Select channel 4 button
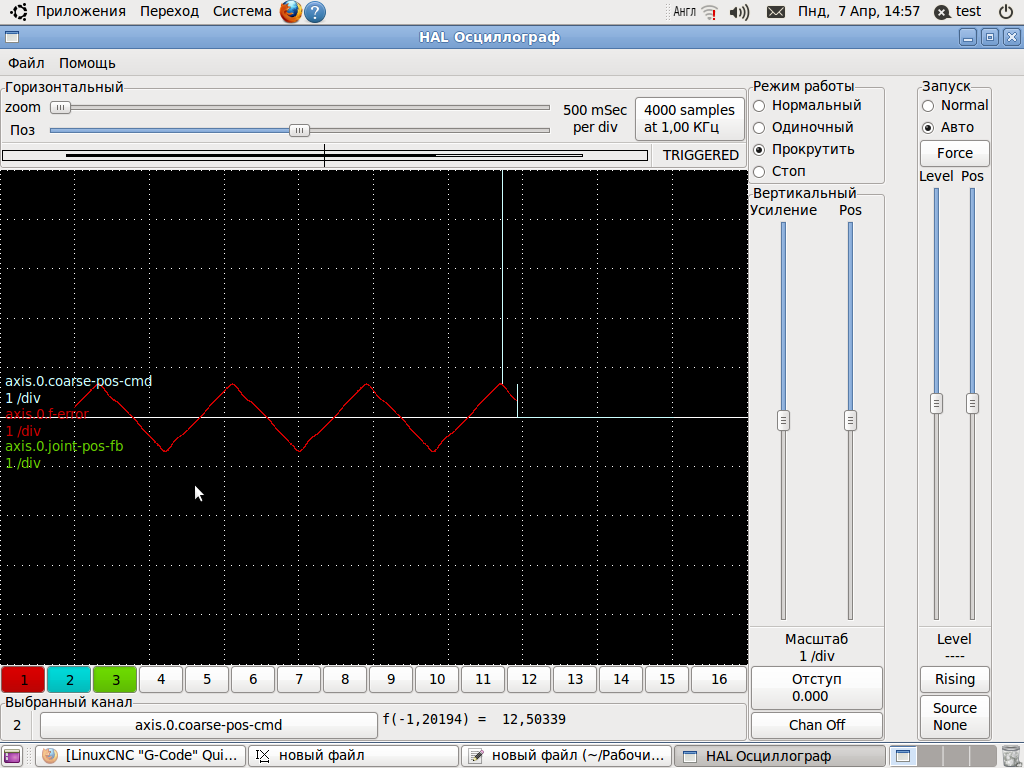 tap(161, 680)
